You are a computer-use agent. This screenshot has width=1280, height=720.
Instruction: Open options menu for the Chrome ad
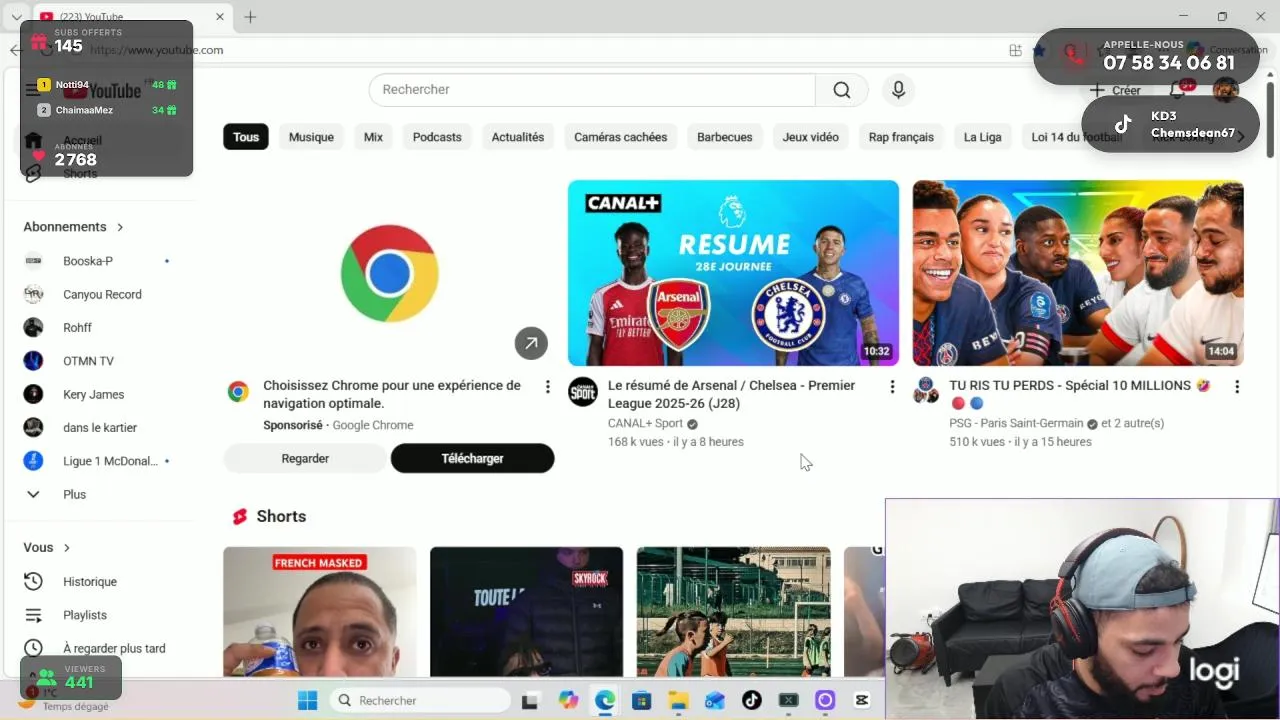pyautogui.click(x=547, y=387)
